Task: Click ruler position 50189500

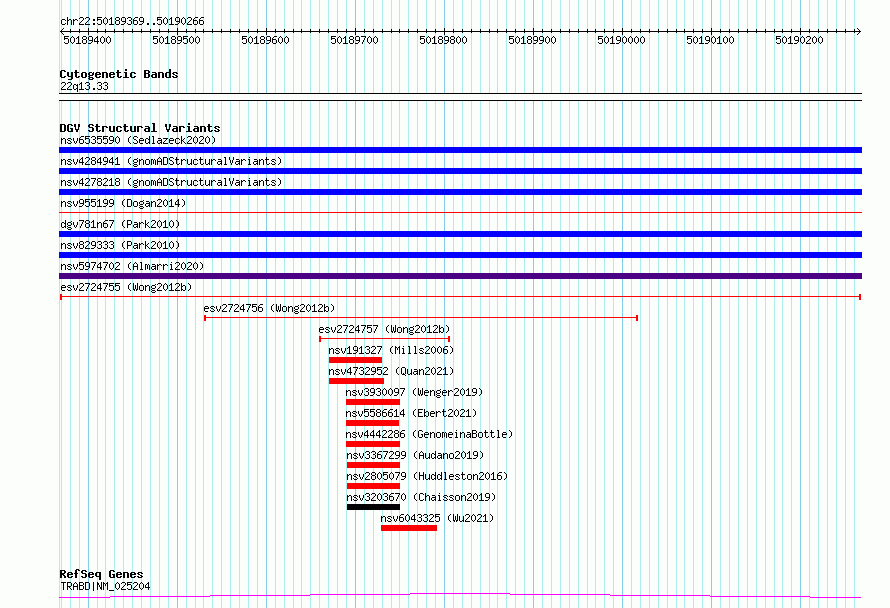Action: point(177,40)
